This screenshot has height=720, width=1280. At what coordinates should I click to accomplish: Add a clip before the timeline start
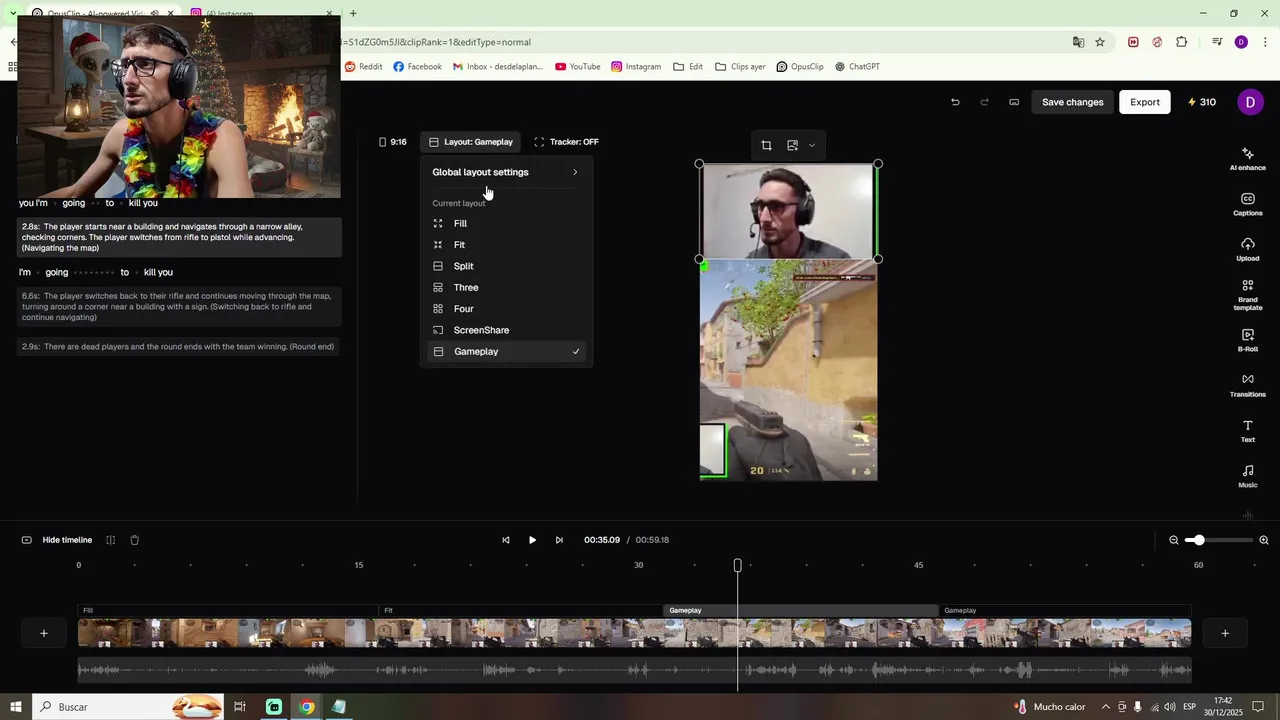pyautogui.click(x=44, y=633)
